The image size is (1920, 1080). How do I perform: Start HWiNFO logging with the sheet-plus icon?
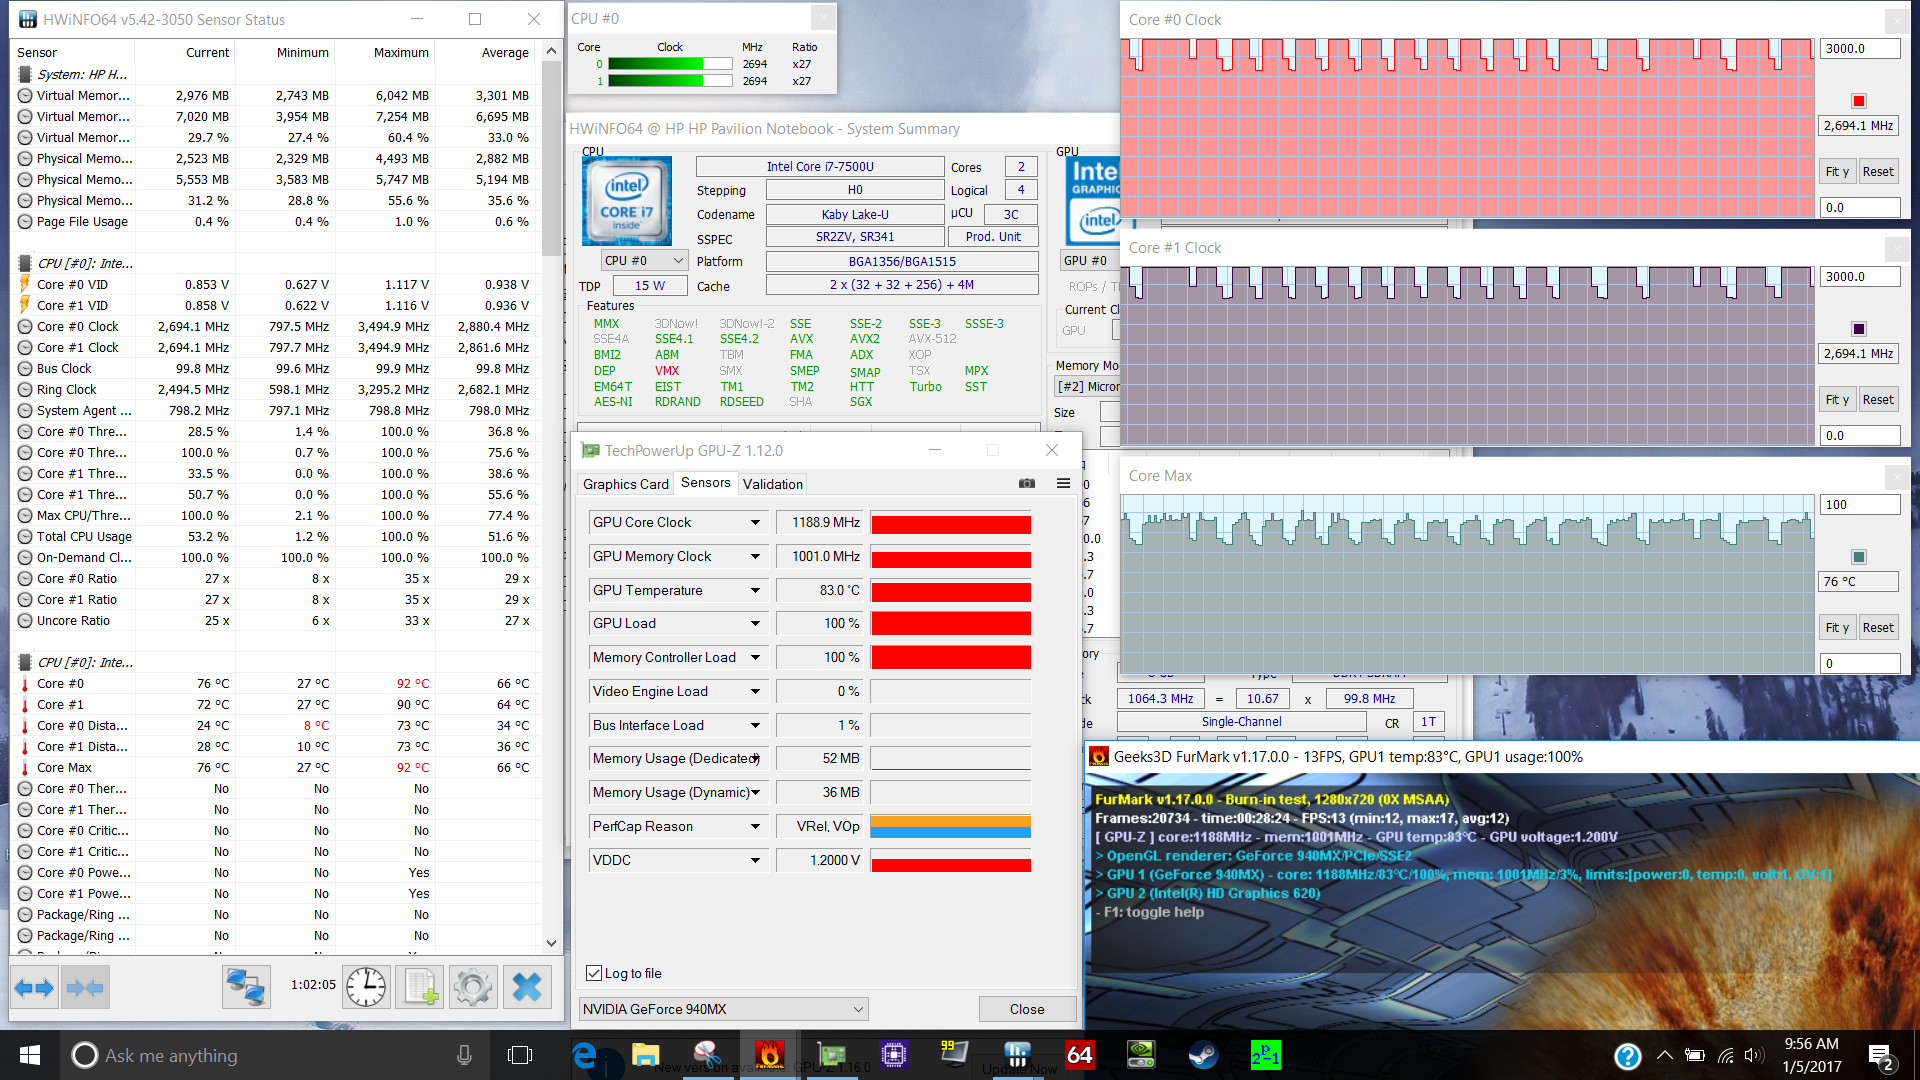pyautogui.click(x=420, y=988)
